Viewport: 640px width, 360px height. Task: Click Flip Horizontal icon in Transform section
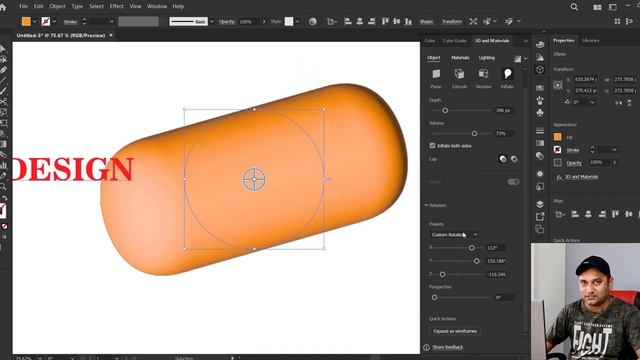[619, 102]
